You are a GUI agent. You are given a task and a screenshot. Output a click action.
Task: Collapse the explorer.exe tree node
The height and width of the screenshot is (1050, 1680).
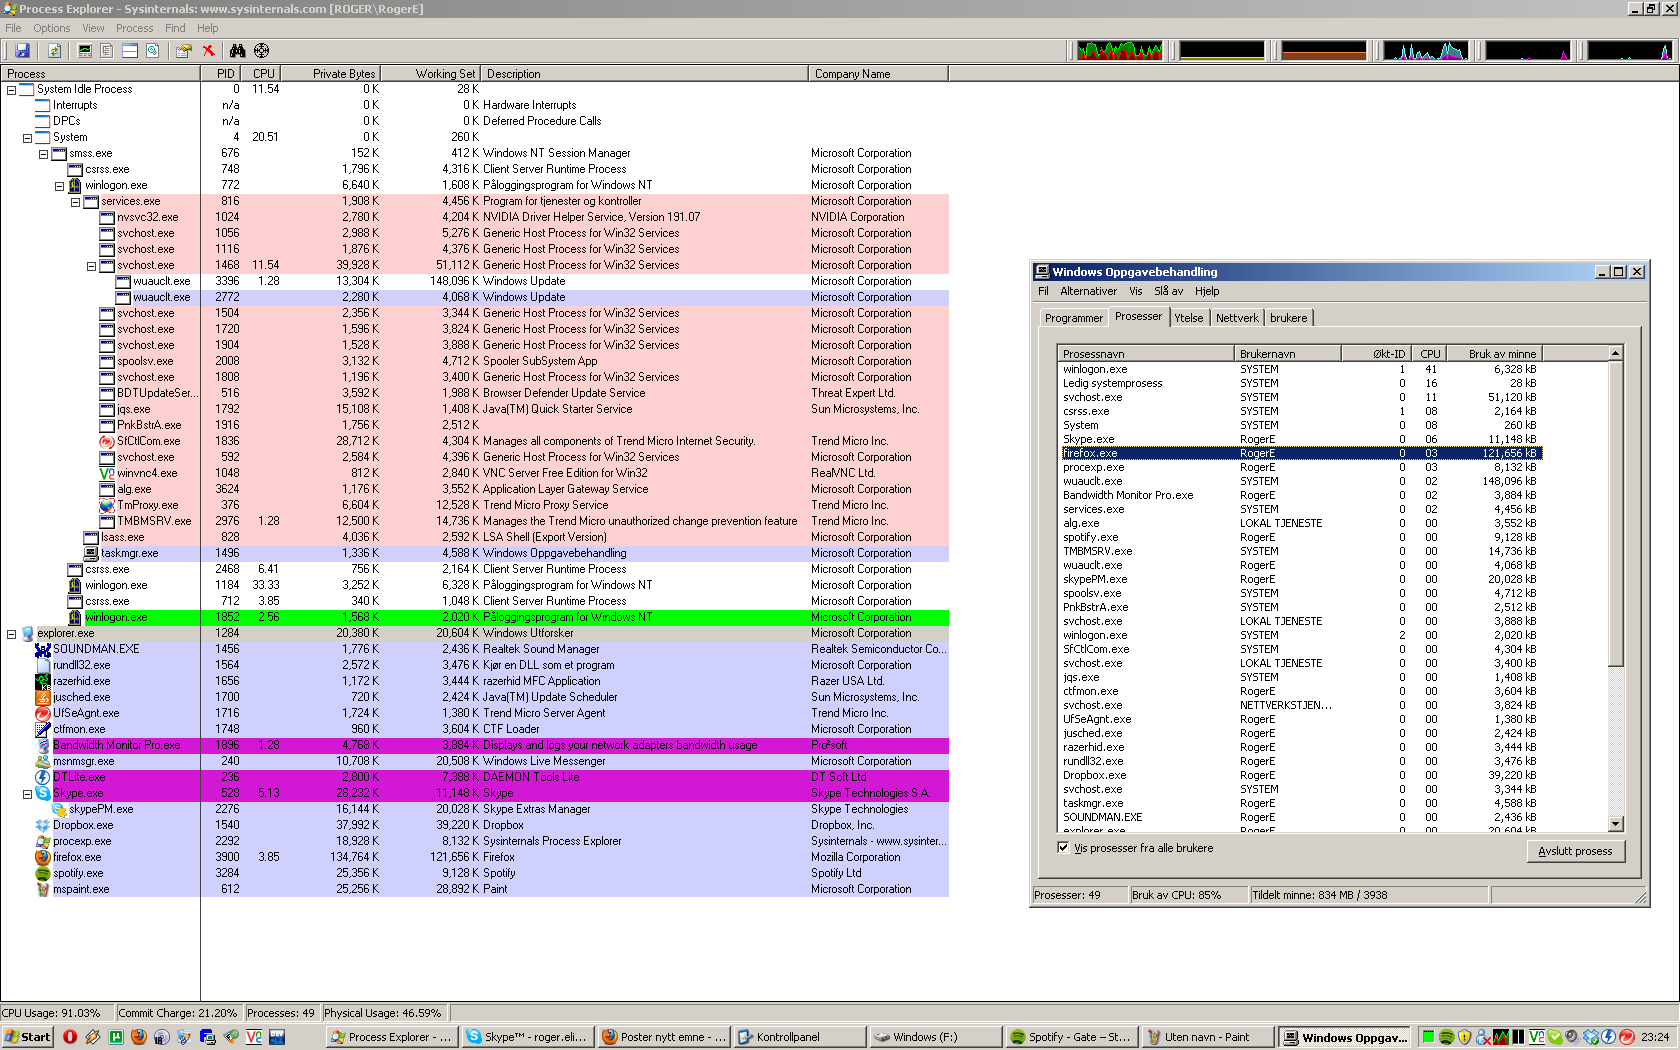click(x=11, y=634)
